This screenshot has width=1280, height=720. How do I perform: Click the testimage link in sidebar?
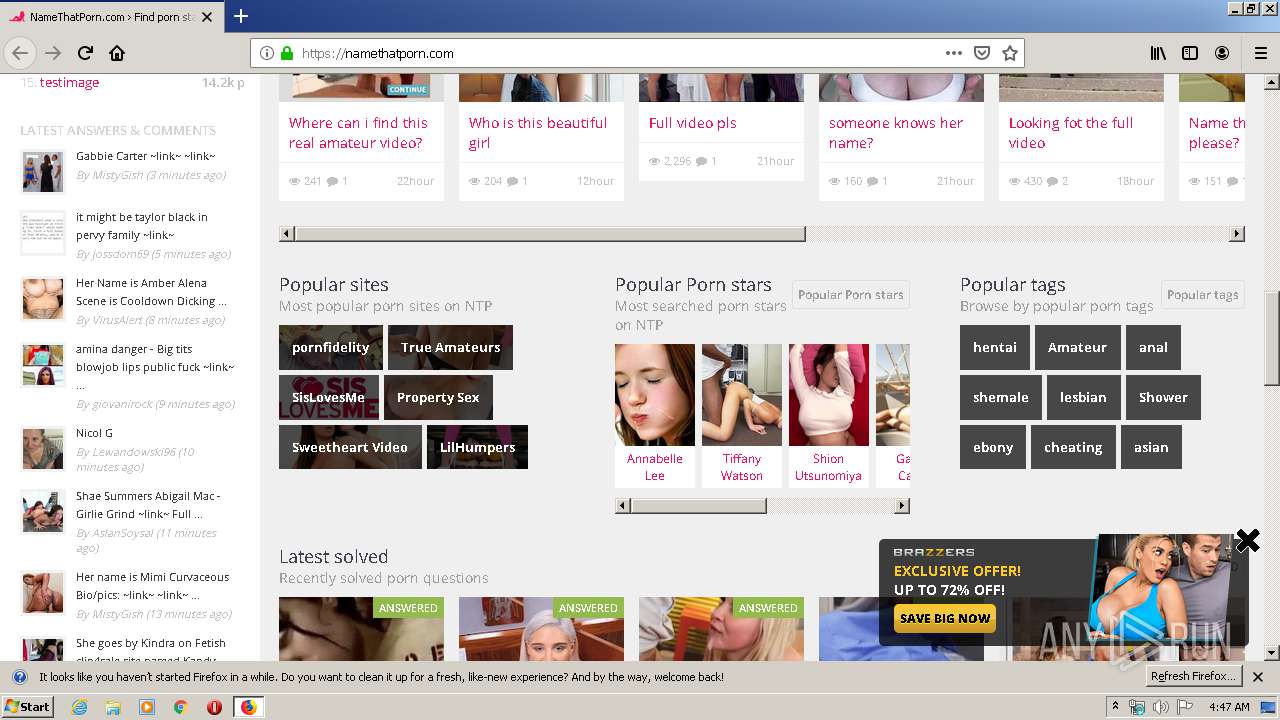pyautogui.click(x=69, y=83)
